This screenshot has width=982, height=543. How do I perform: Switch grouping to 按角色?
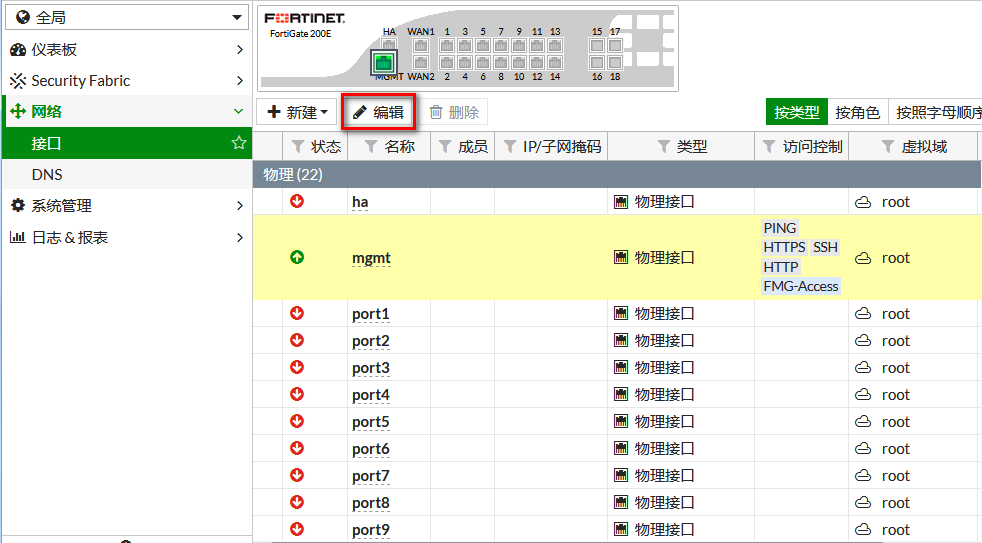(x=857, y=113)
